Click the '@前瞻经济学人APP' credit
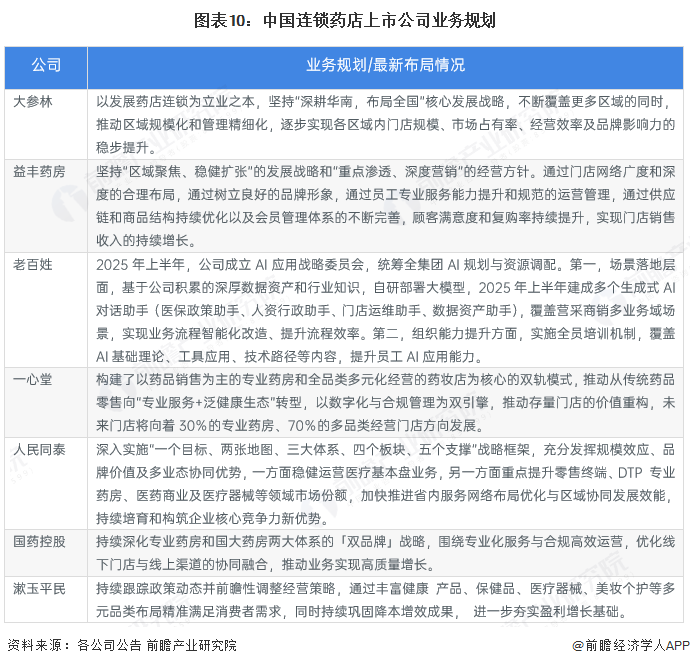690x666 pixels. [631, 645]
